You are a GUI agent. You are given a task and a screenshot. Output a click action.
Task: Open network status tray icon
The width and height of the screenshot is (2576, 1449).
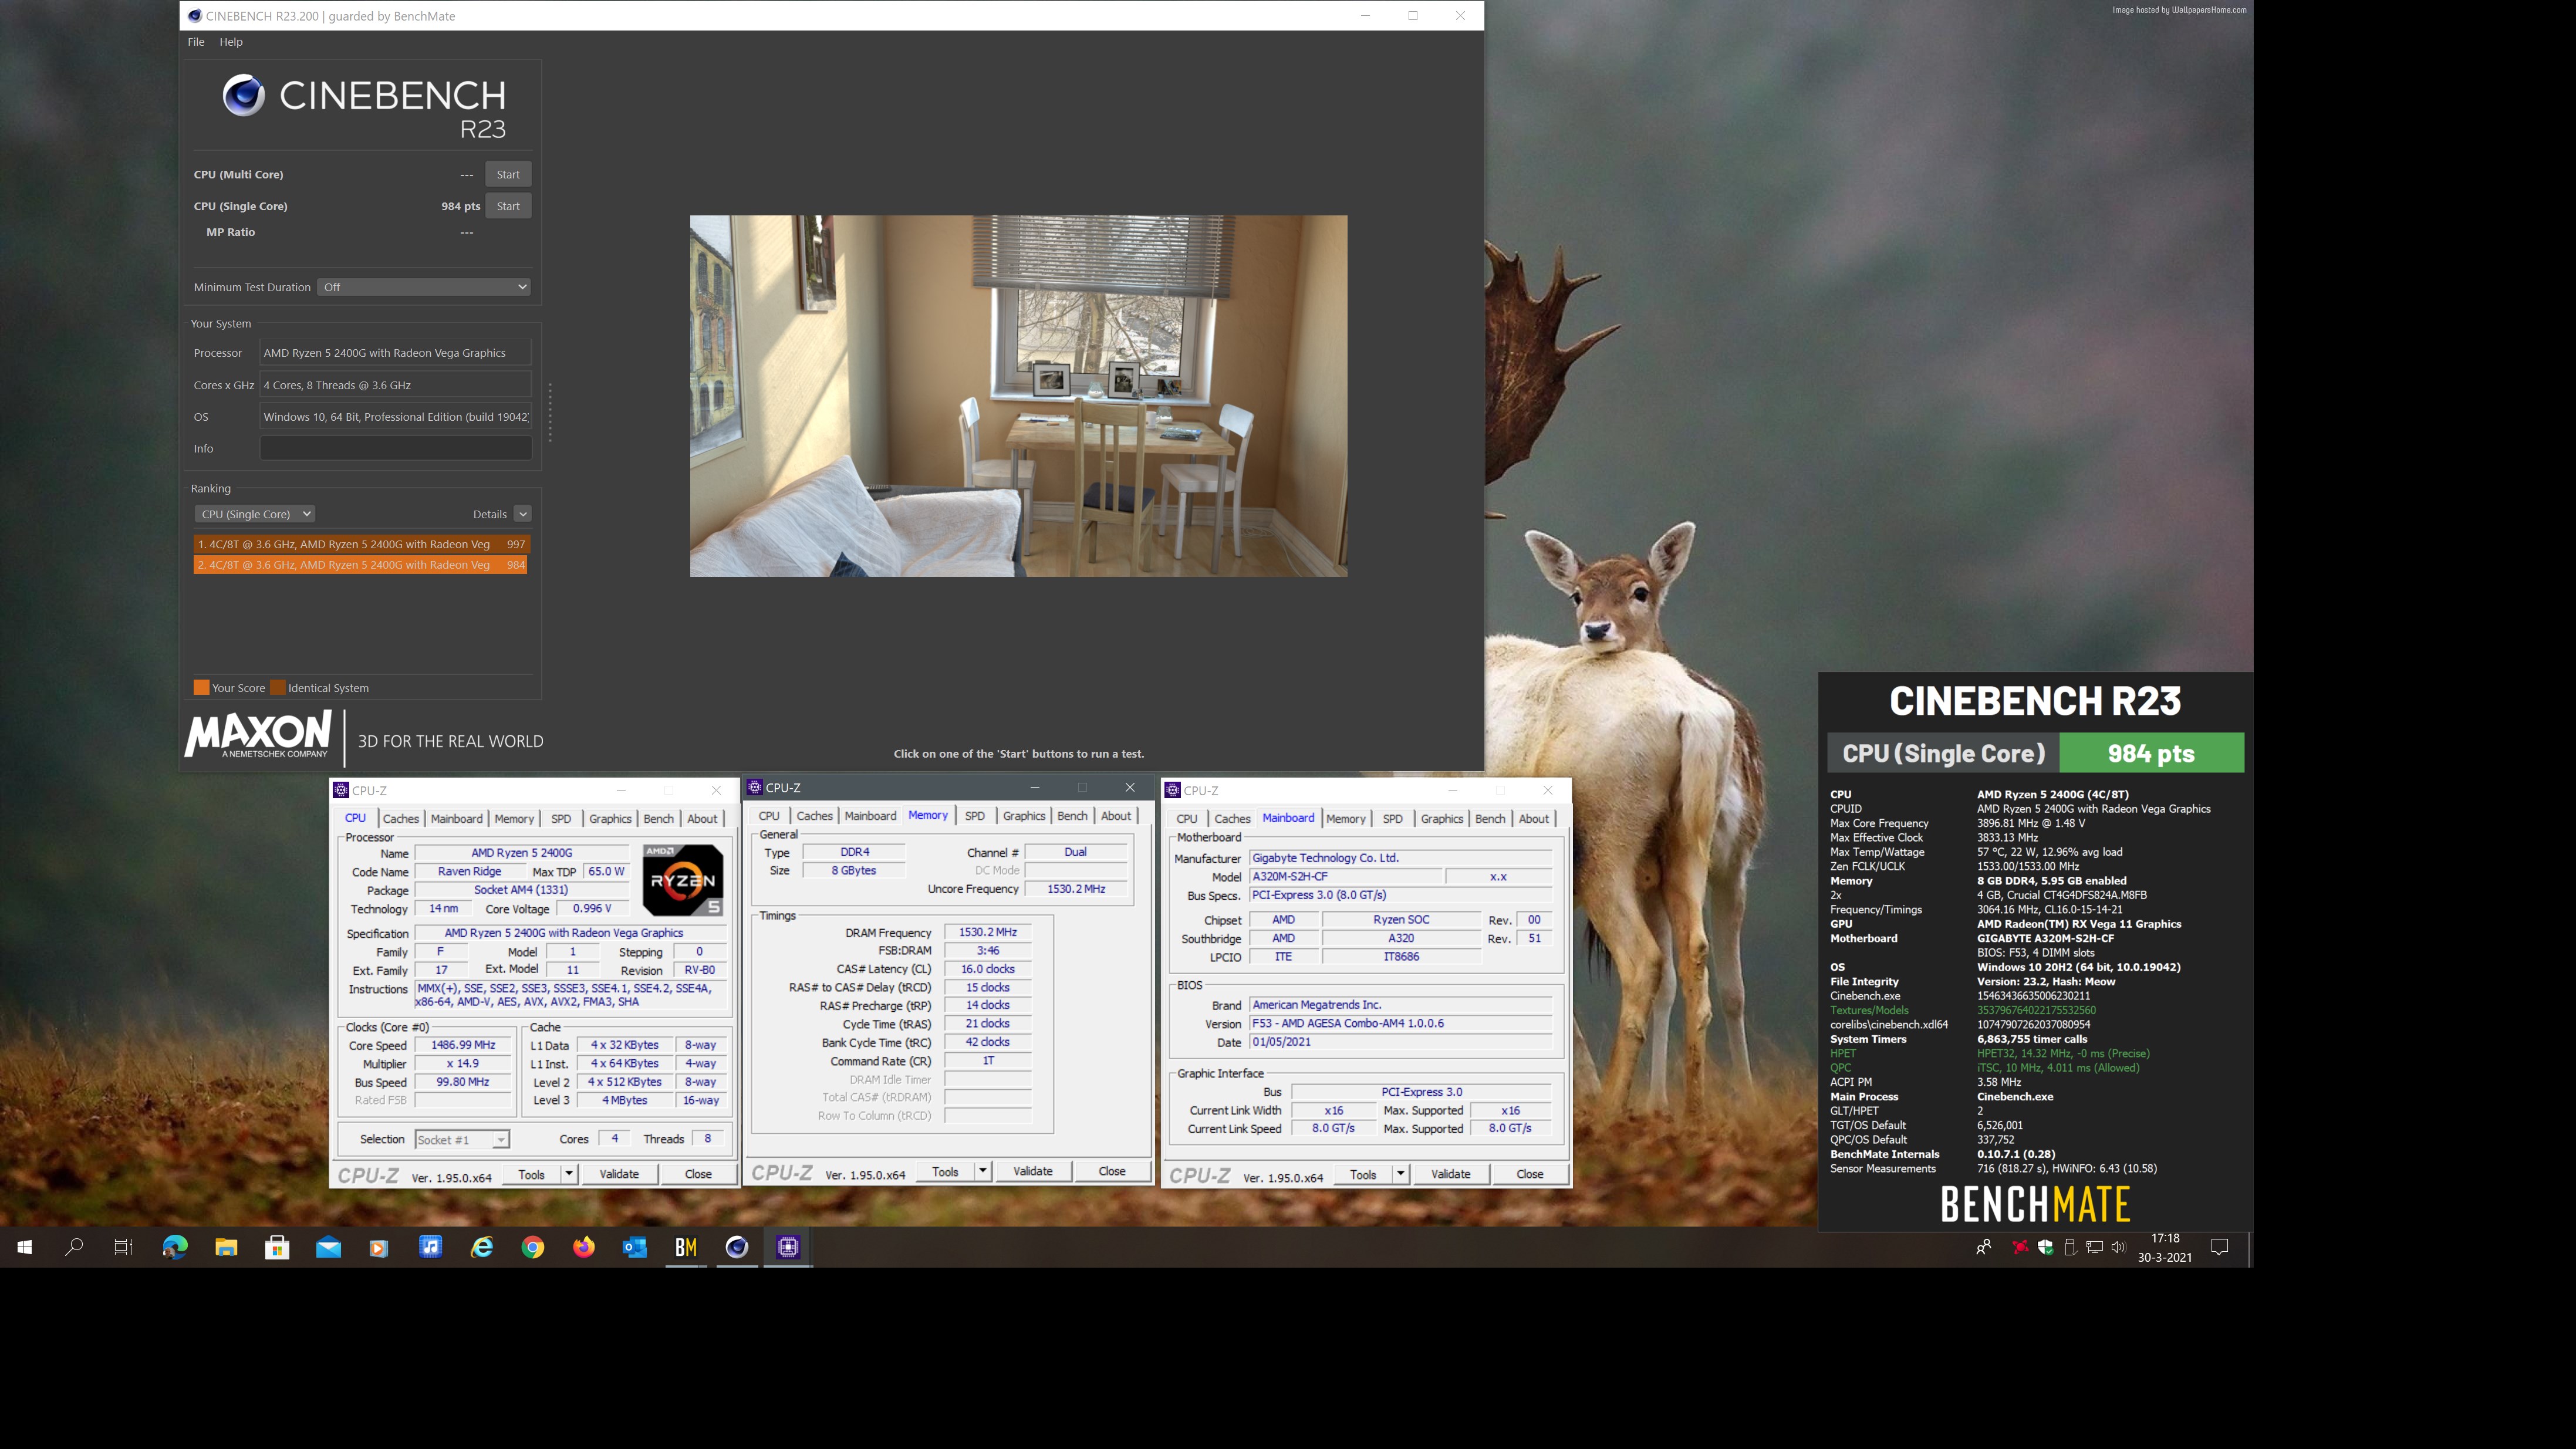[x=2094, y=1247]
